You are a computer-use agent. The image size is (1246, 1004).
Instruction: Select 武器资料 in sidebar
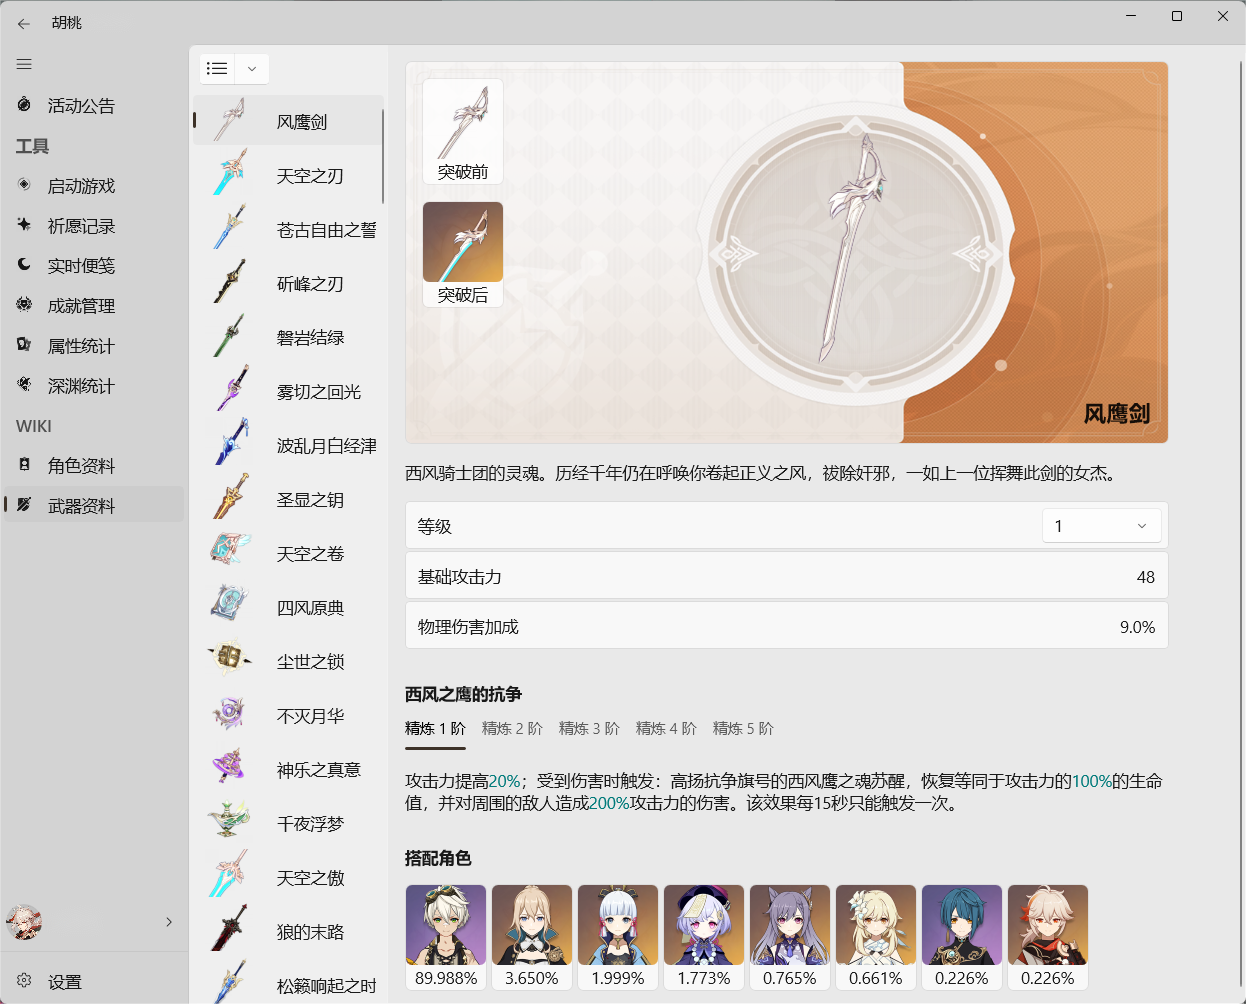[94, 506]
